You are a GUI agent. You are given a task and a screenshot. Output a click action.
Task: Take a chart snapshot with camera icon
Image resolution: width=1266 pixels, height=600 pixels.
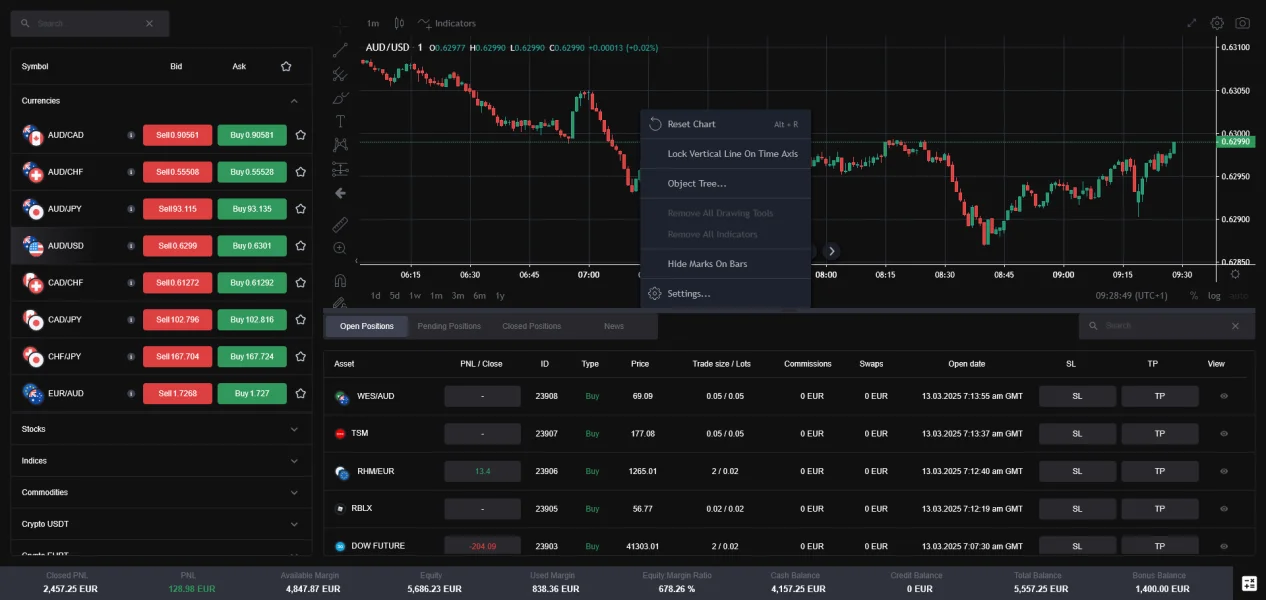[x=1242, y=23]
